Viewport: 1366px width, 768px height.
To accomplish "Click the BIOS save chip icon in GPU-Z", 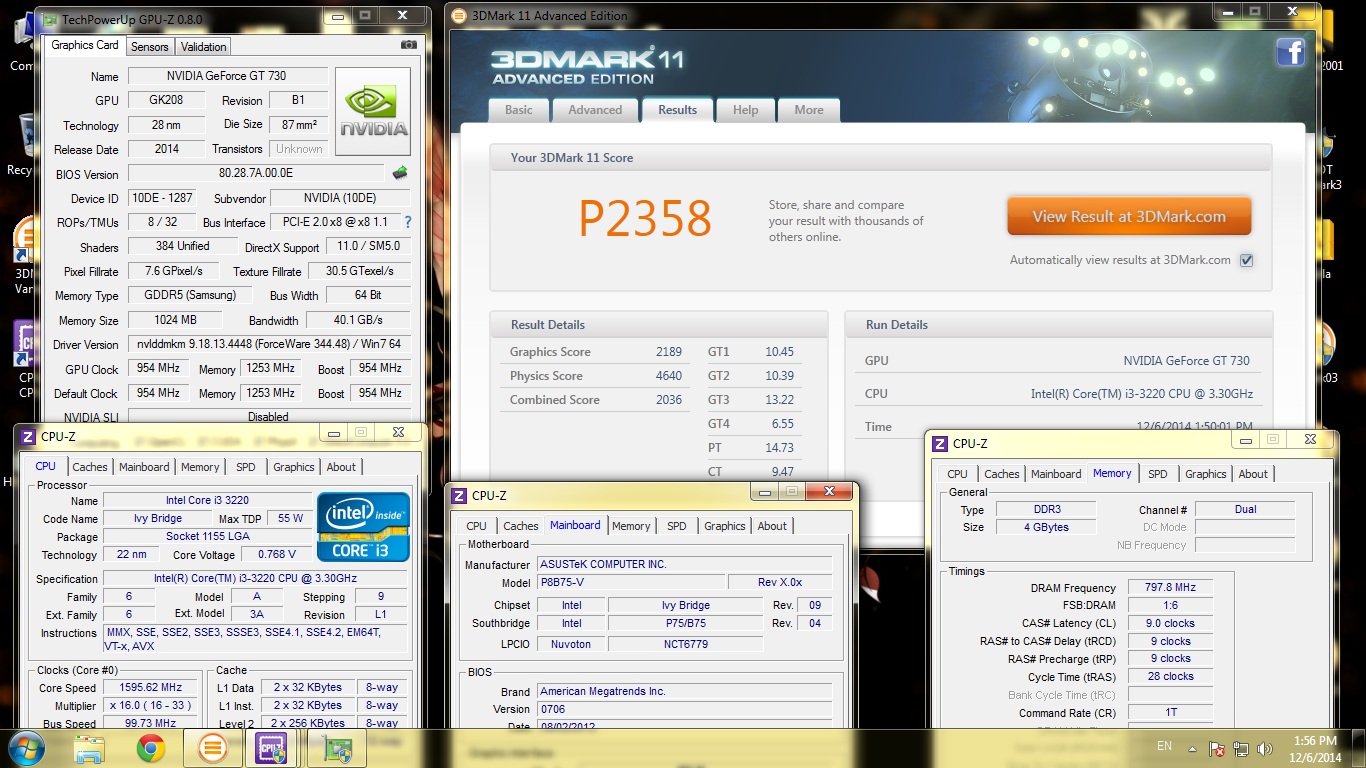I will tap(400, 173).
